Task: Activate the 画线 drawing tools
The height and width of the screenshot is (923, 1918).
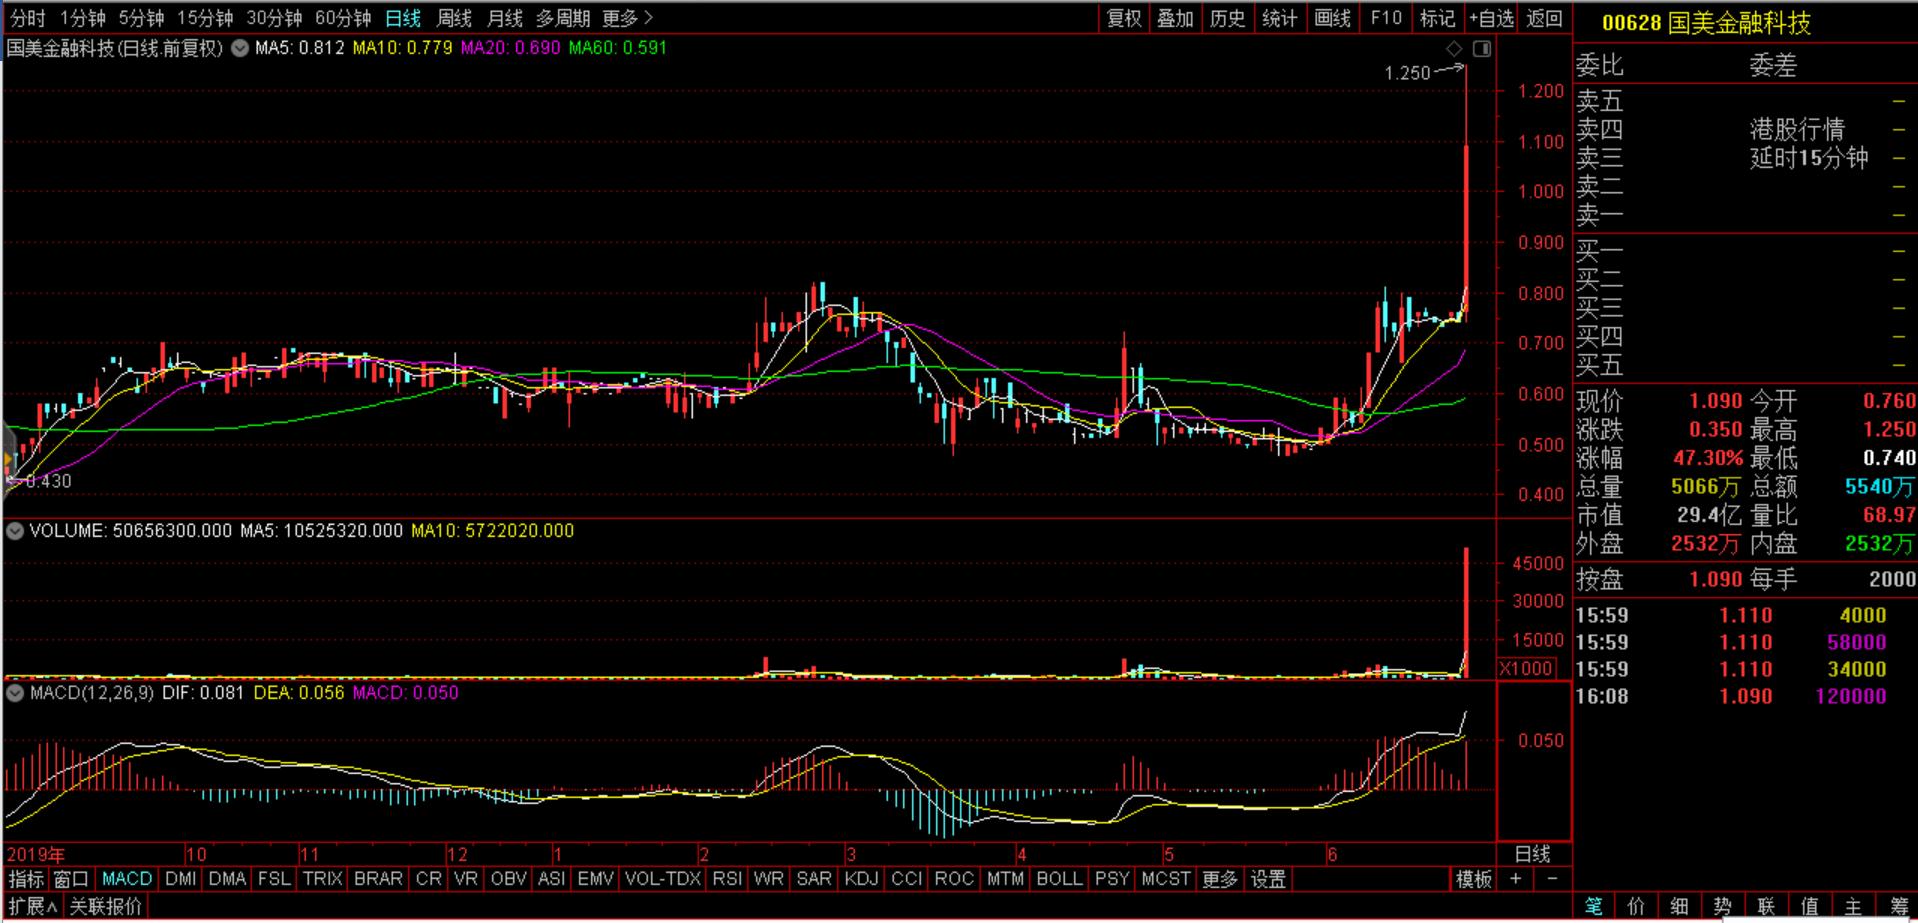Action: pyautogui.click(x=1333, y=18)
